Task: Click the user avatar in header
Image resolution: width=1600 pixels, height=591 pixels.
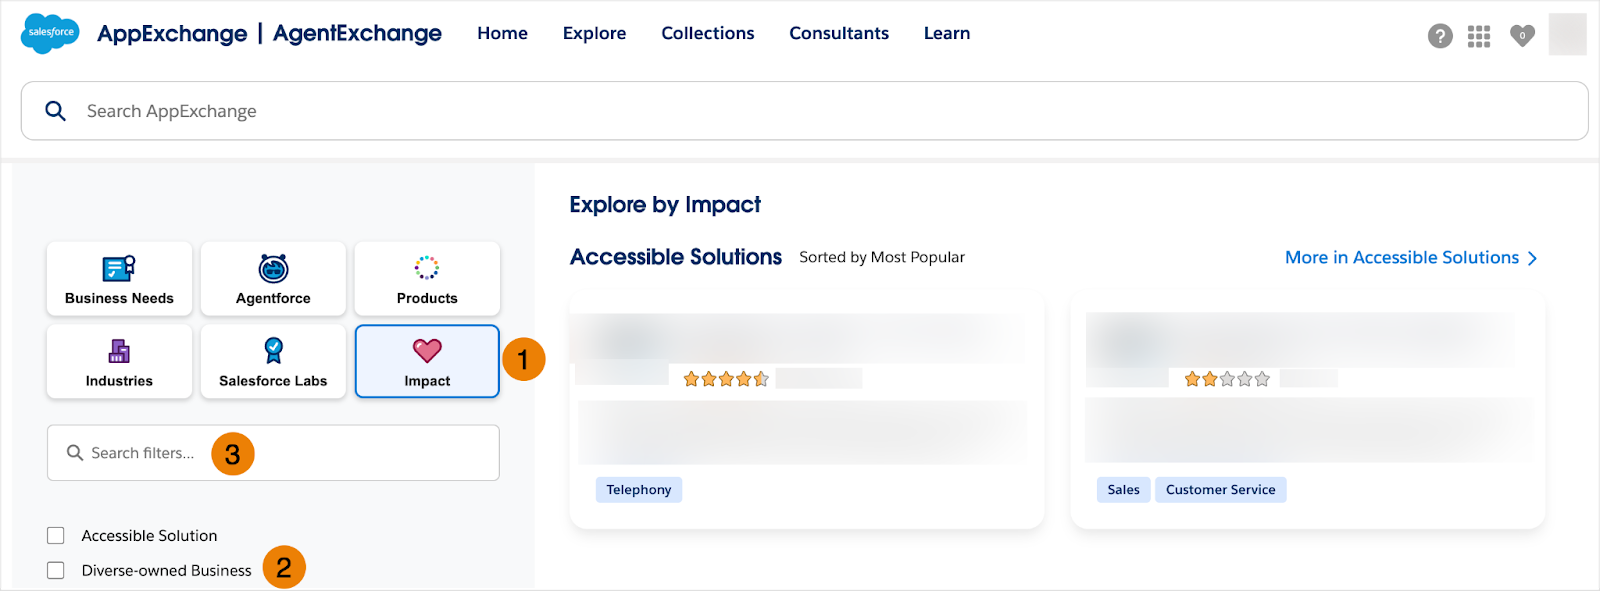Action: 1567,34
